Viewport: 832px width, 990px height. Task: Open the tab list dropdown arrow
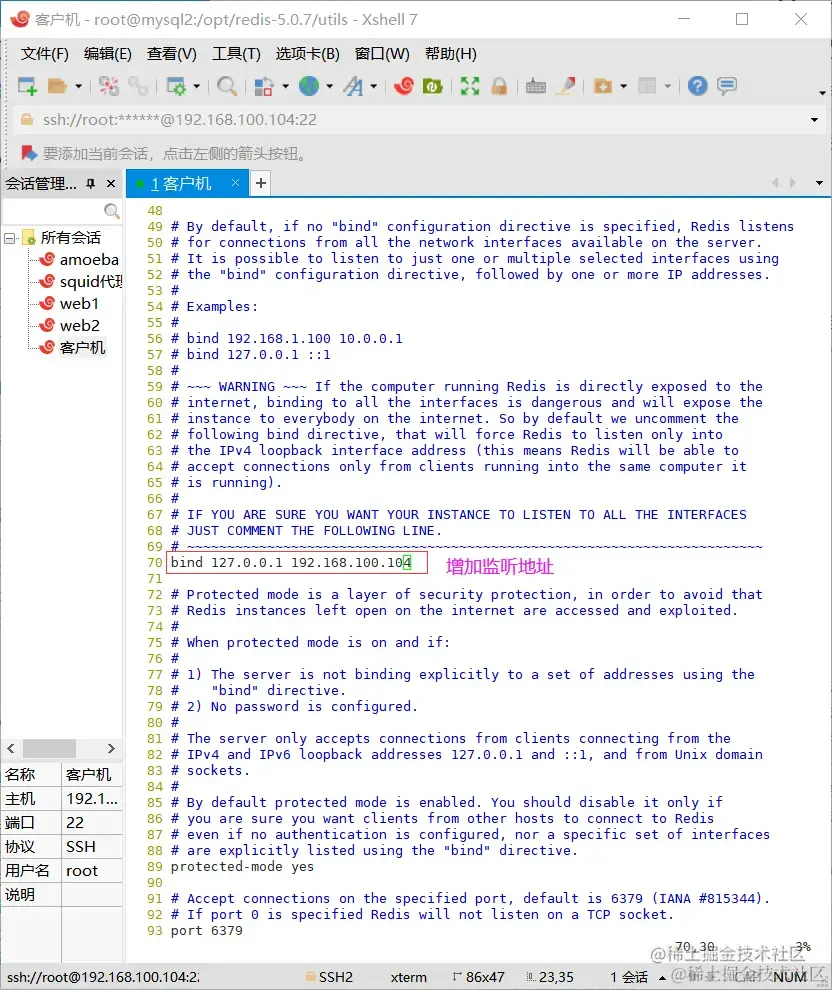[x=819, y=183]
